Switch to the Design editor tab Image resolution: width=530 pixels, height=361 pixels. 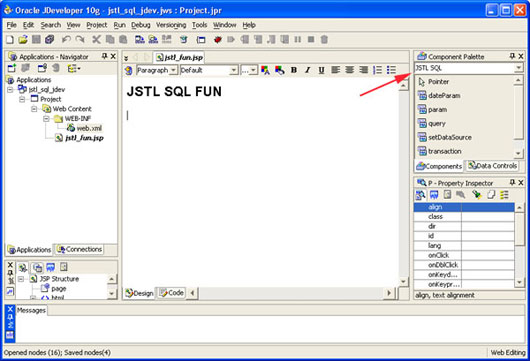coord(139,293)
